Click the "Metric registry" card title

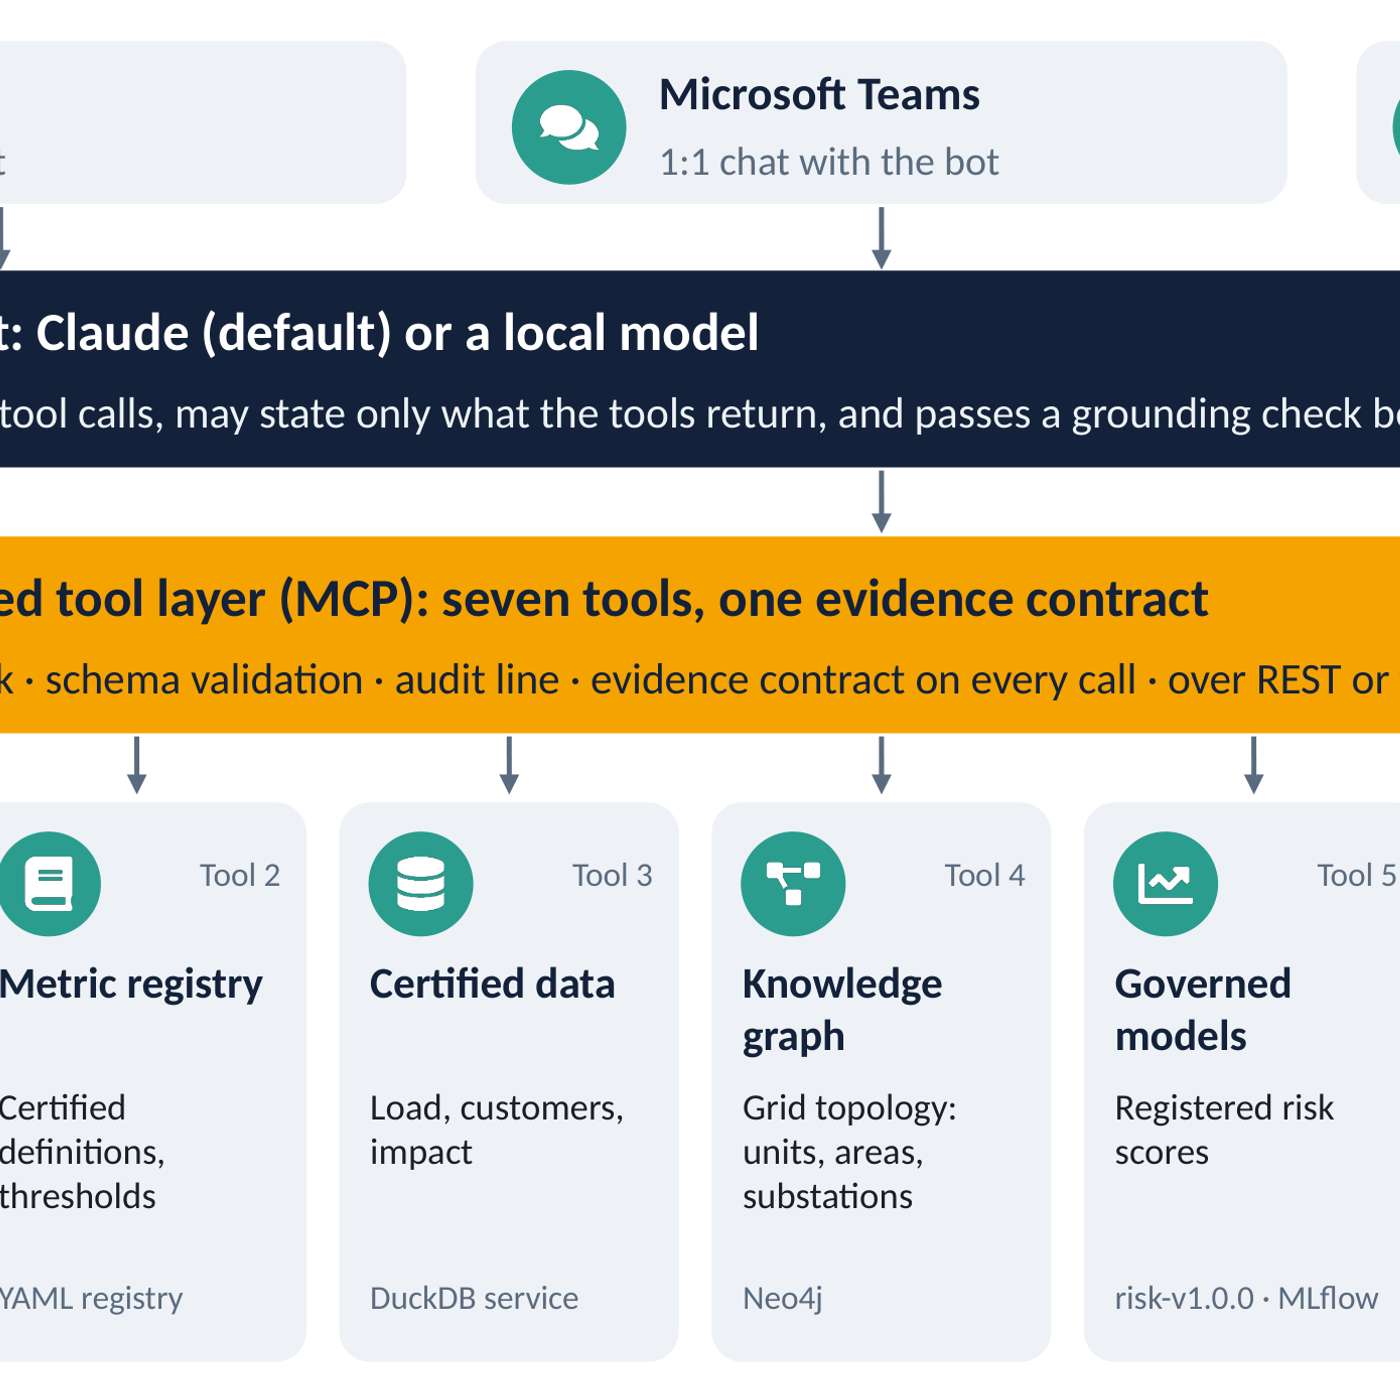pos(131,985)
